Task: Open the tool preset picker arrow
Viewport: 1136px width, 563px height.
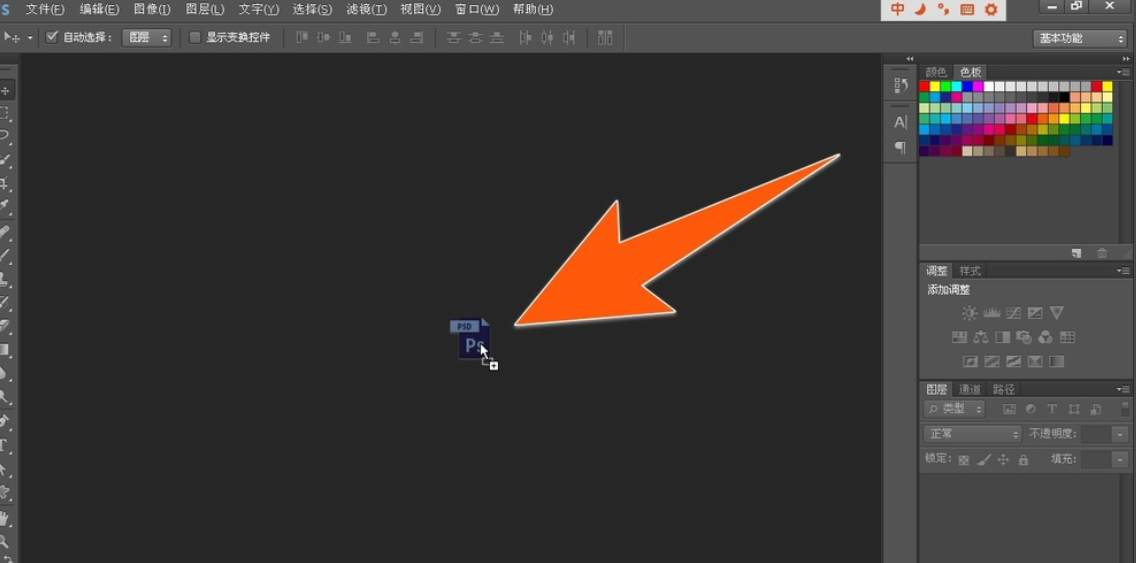Action: pos(30,38)
